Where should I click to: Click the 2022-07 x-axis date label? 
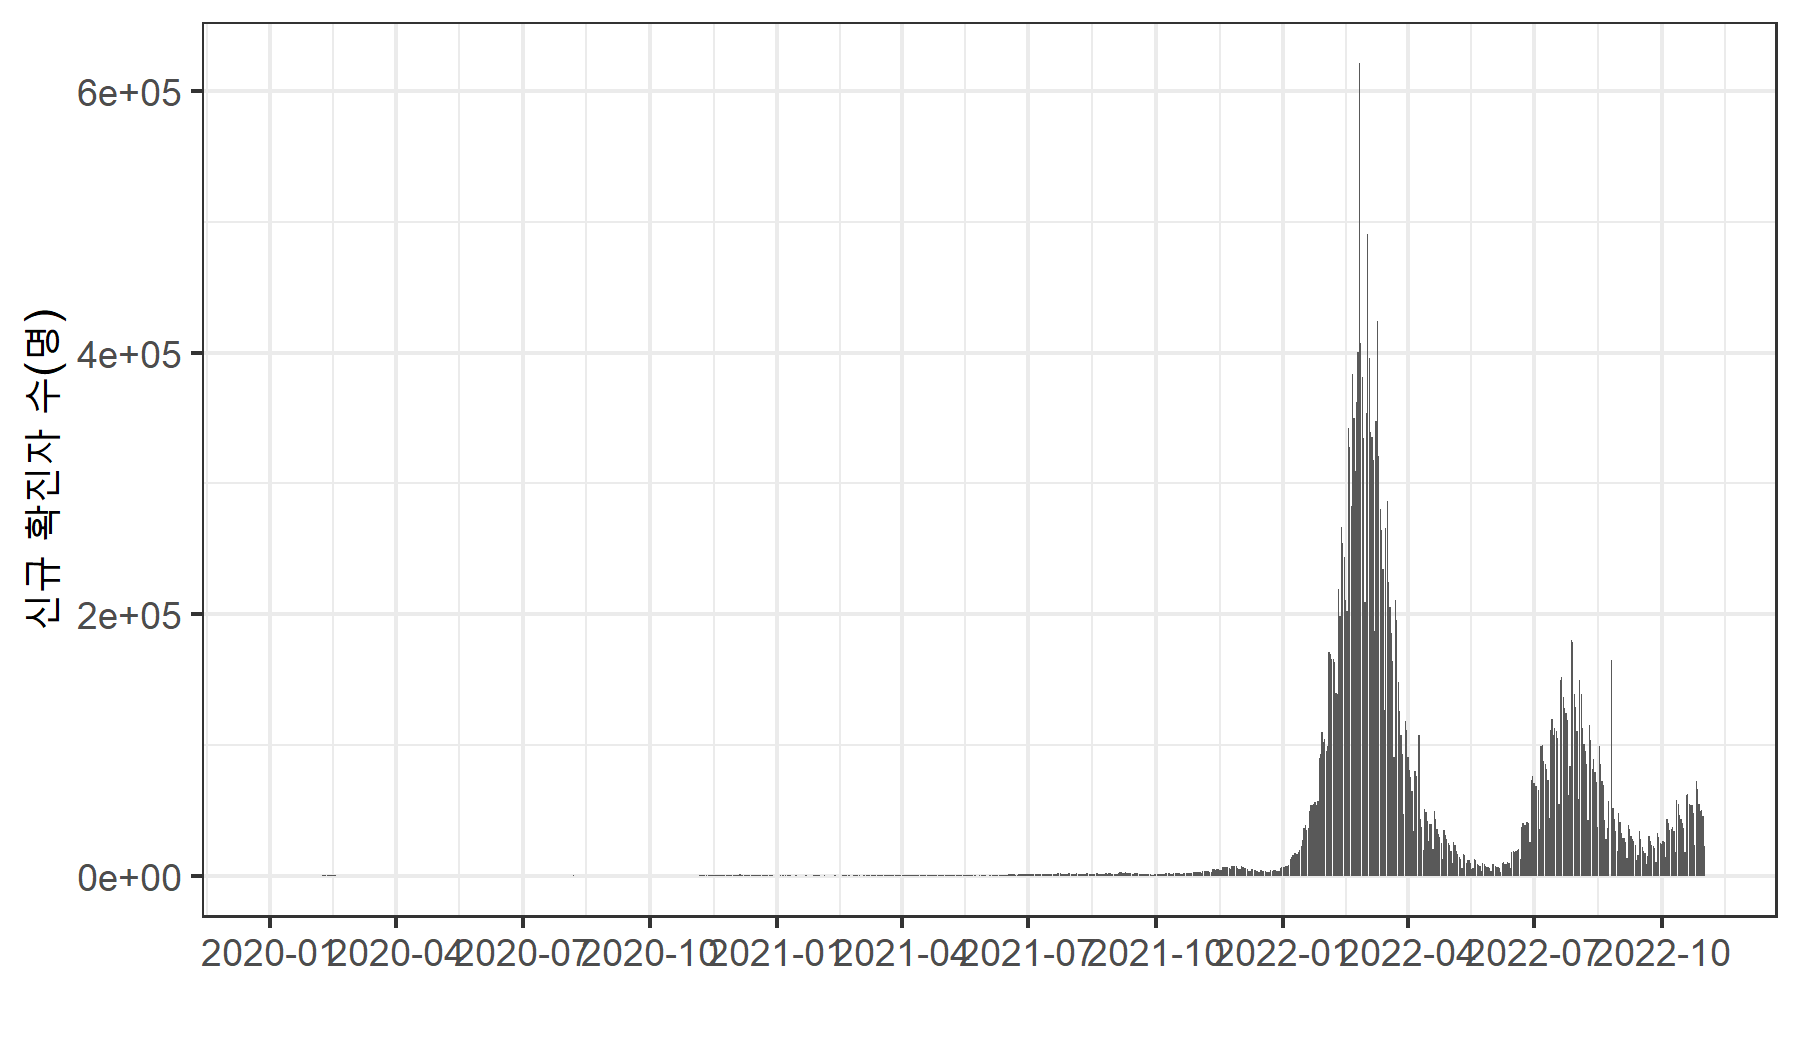point(1534,955)
